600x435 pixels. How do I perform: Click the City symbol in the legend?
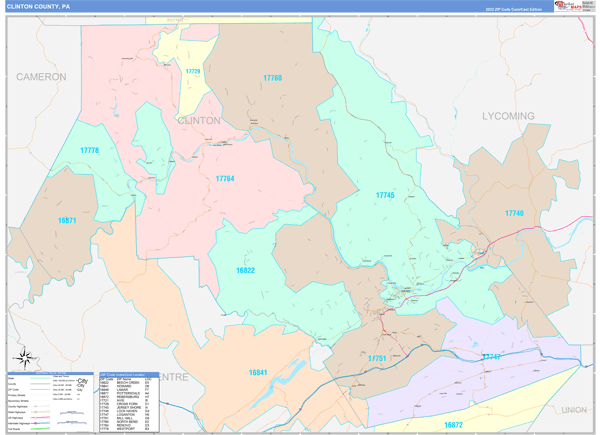[x=83, y=383]
